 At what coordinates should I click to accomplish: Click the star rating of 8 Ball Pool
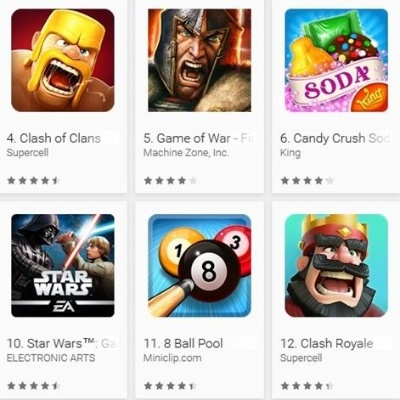170,386
